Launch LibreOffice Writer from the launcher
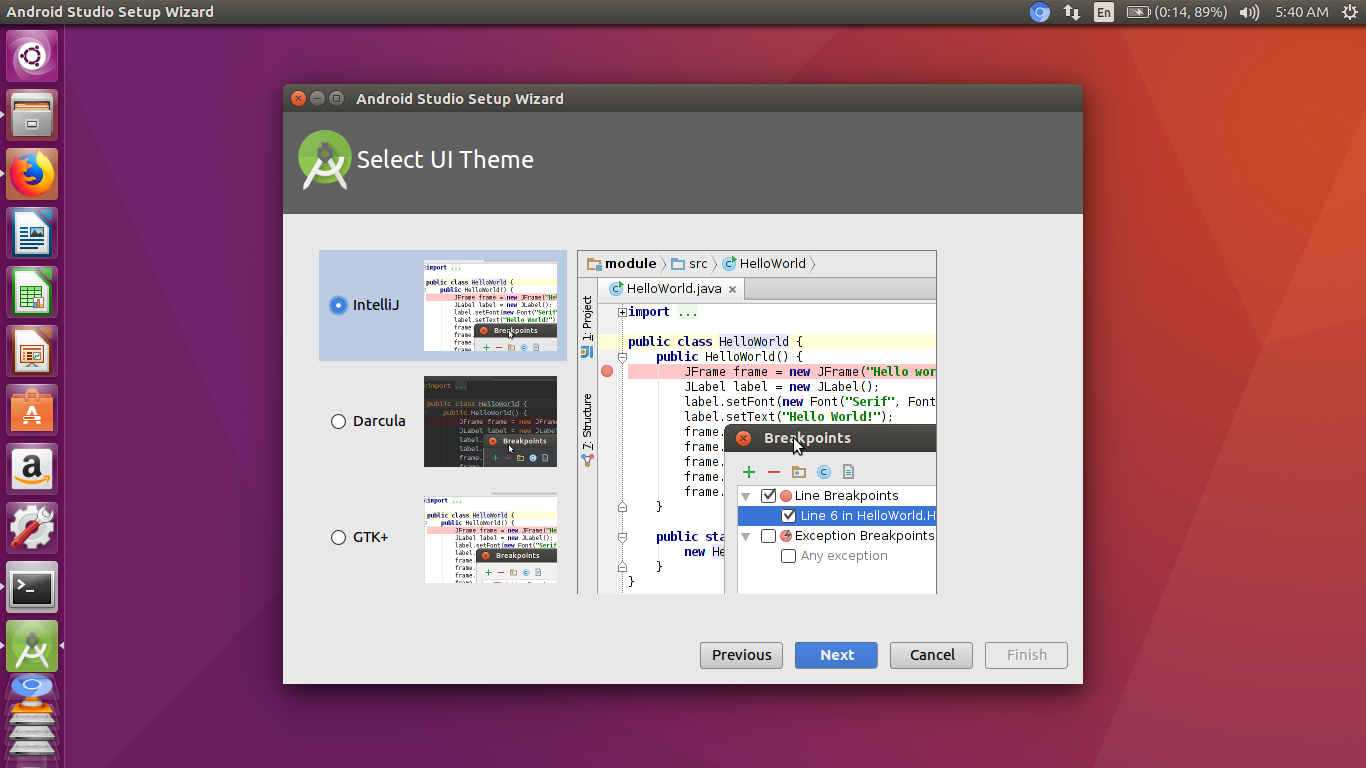Viewport: 1366px width, 768px height. click(32, 233)
